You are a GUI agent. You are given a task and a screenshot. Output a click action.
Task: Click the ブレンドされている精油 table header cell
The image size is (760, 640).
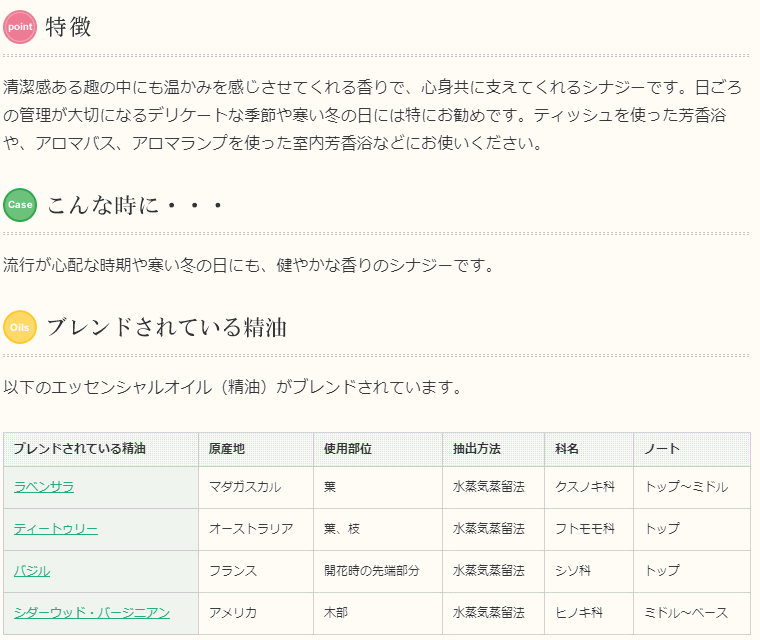coord(101,449)
